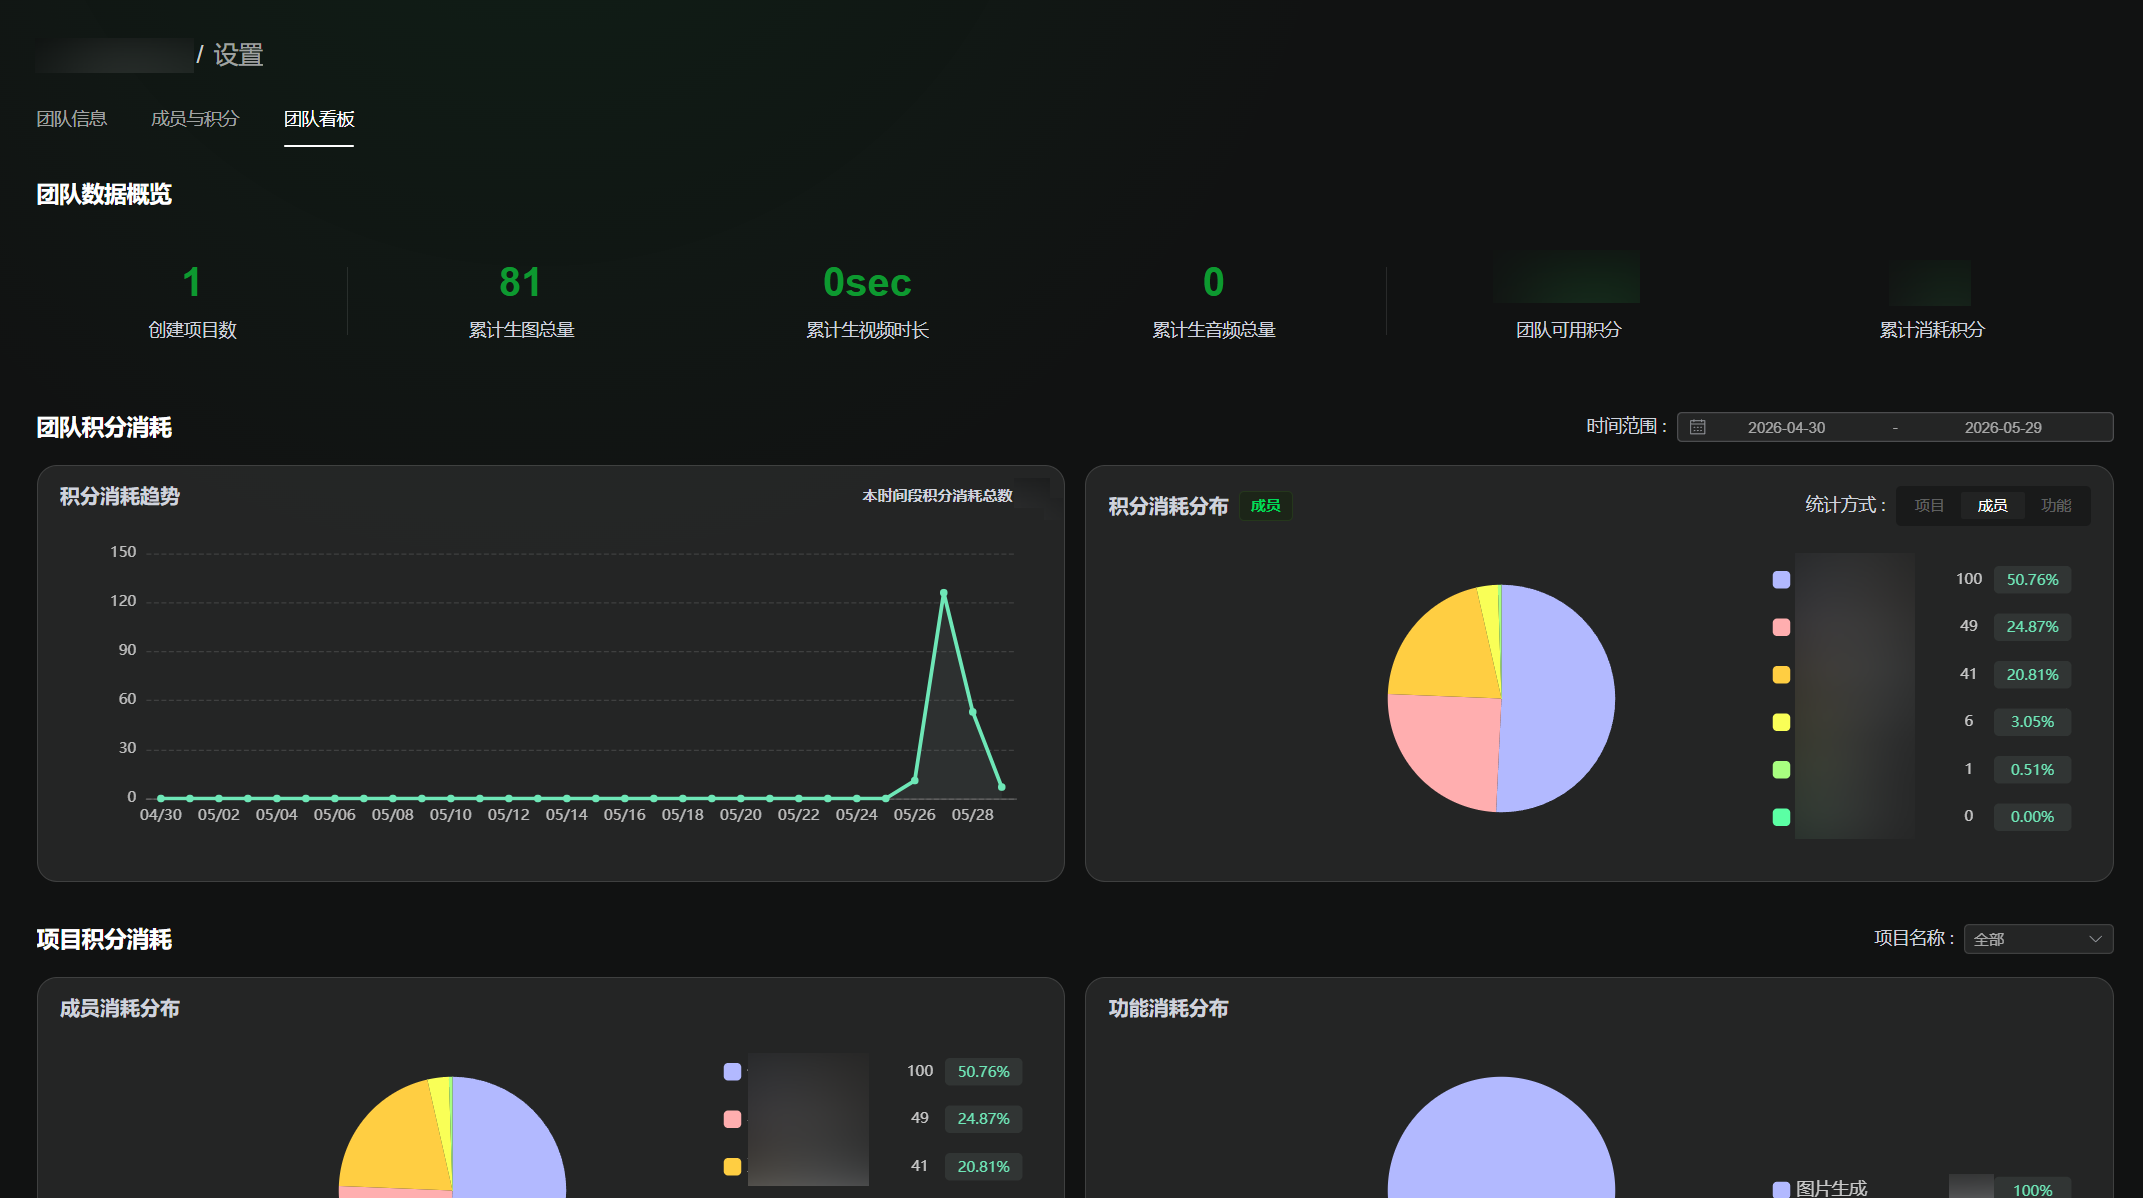This screenshot has height=1198, width=2143.
Task: Click the orange swatch in 积分消耗分布 legend
Action: [x=1781, y=675]
